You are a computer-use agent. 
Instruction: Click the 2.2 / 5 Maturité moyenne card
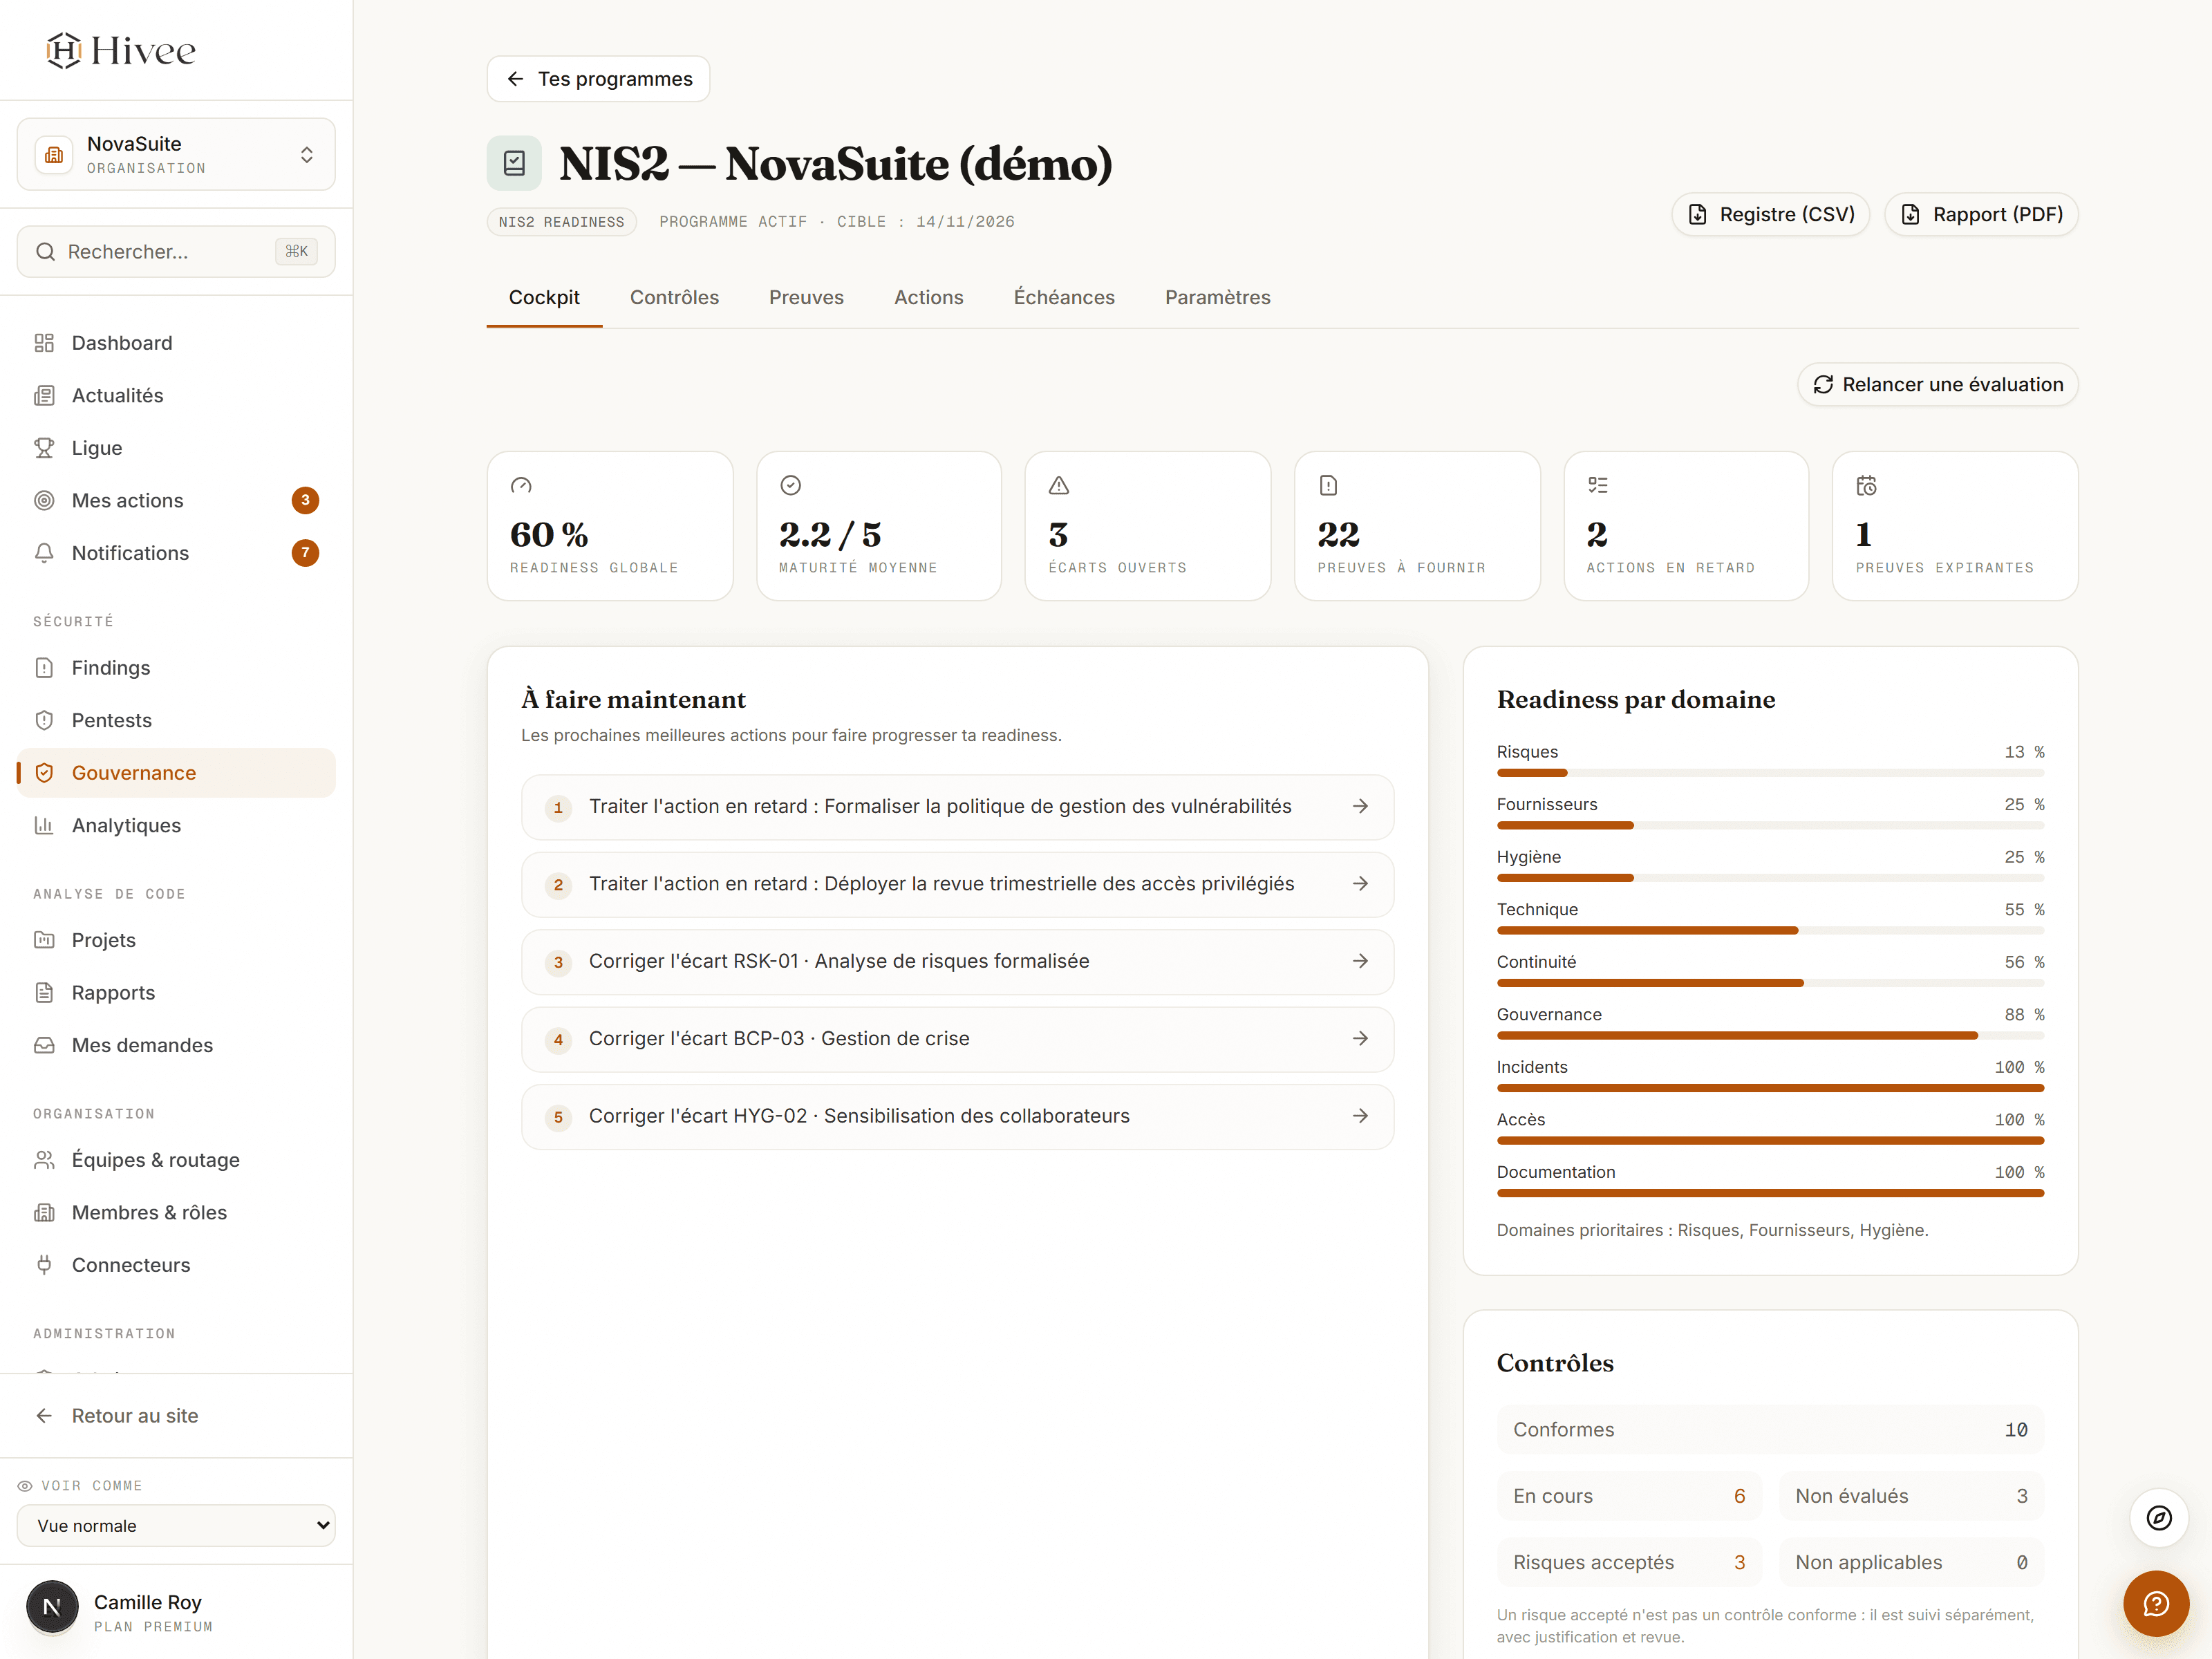pyautogui.click(x=879, y=526)
